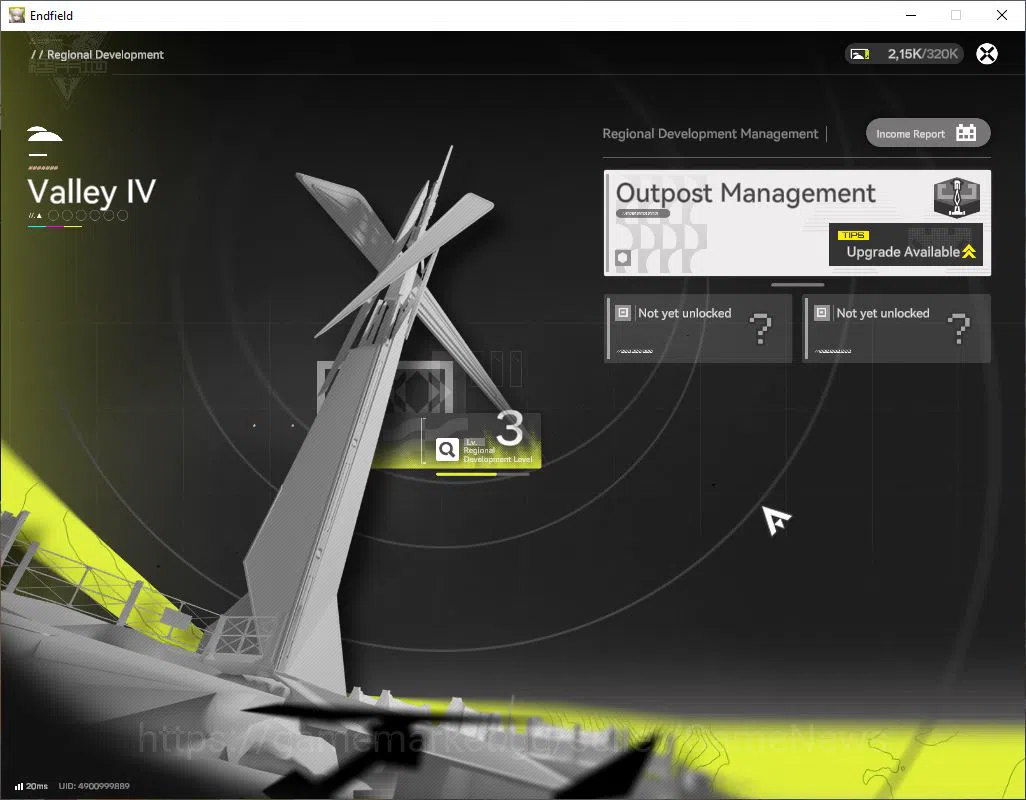This screenshot has width=1026, height=800.
Task: Click the small square icon on Outpost card
Action: click(x=623, y=258)
